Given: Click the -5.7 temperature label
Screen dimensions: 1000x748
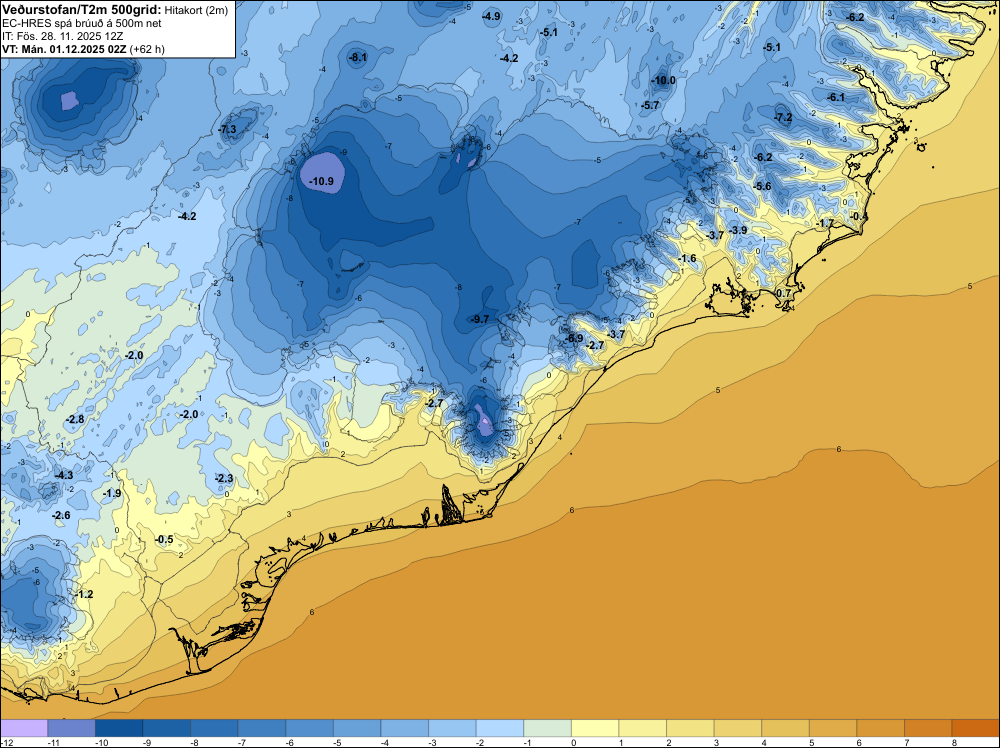Looking at the screenshot, I should [x=651, y=105].
